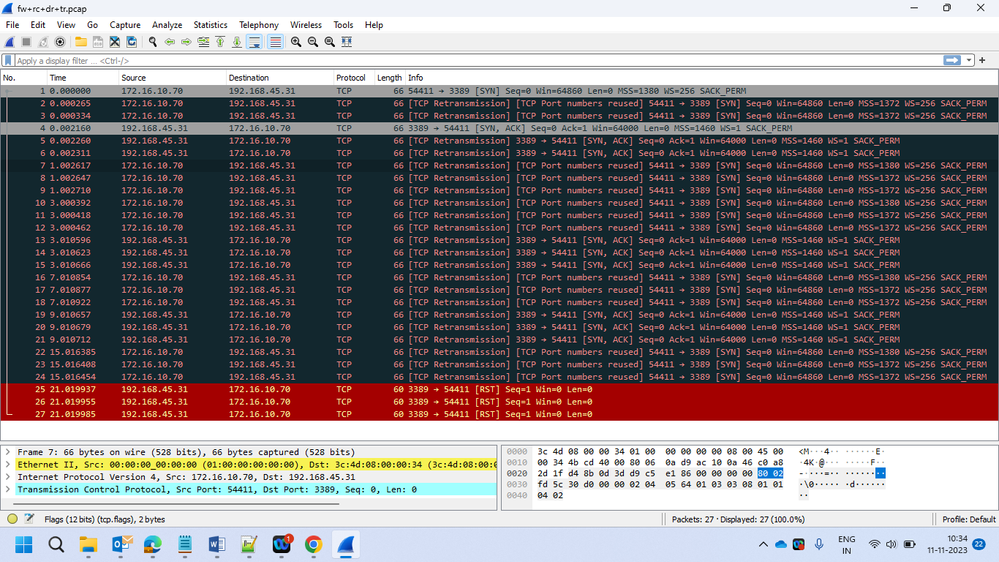Open Microsoft Word from the taskbar
The image size is (999, 562).
click(x=217, y=545)
